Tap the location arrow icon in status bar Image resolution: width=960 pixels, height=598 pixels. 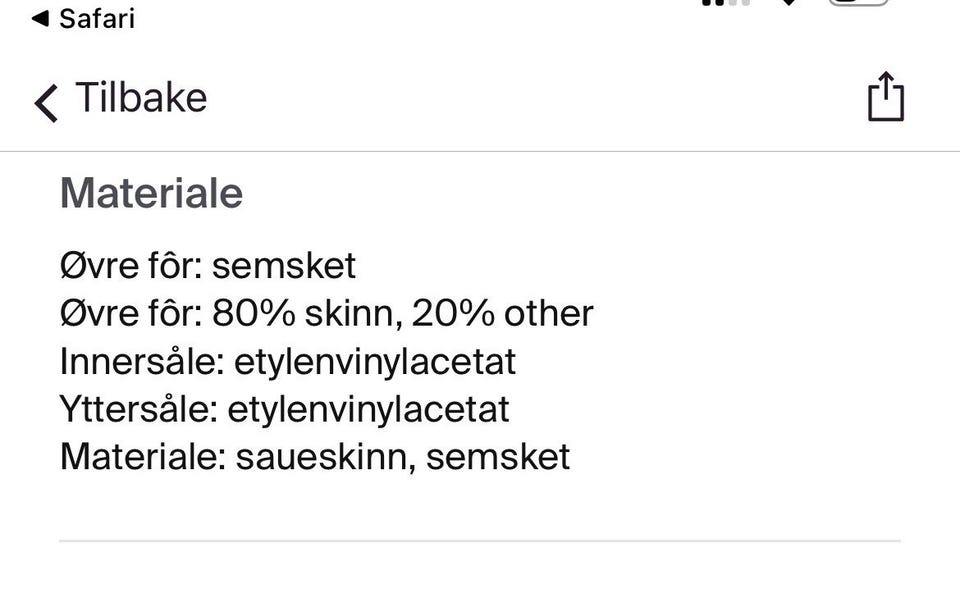[x=789, y=5]
